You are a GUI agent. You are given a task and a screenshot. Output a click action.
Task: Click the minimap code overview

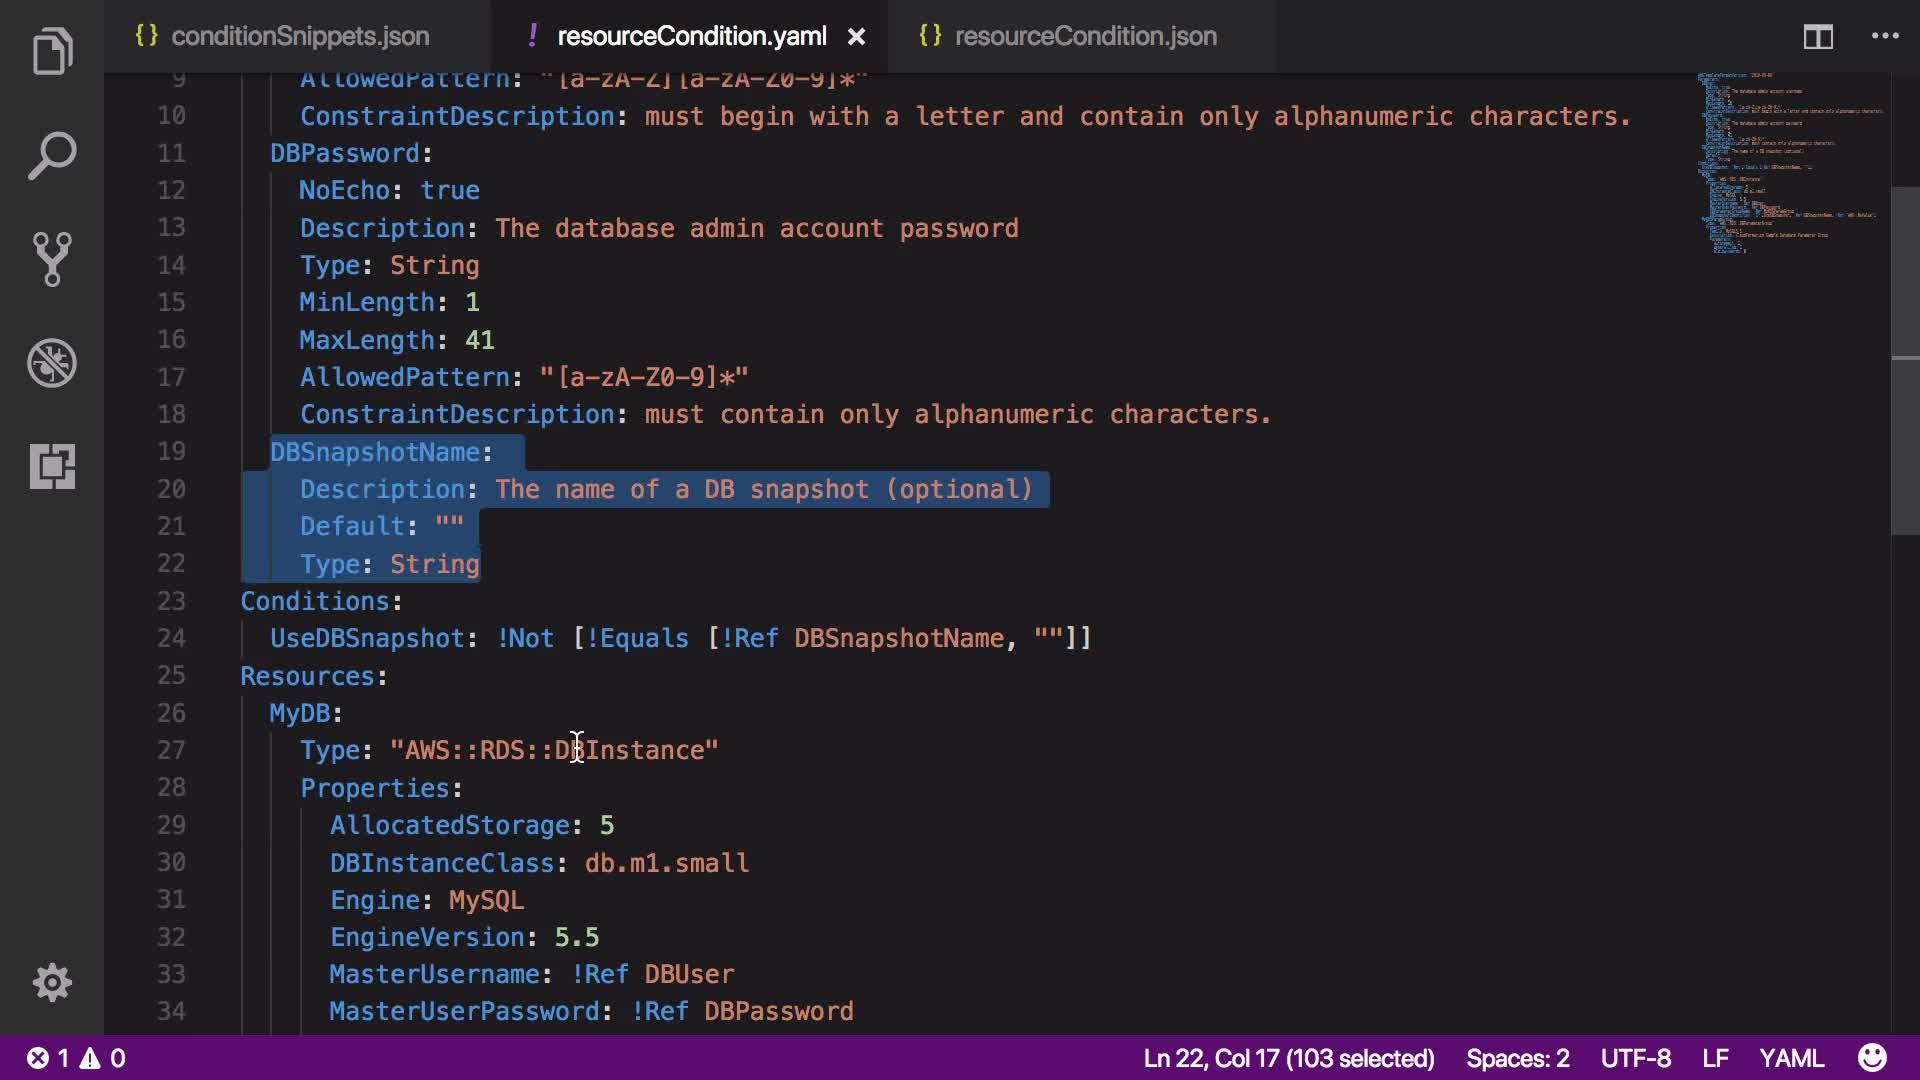click(1790, 160)
